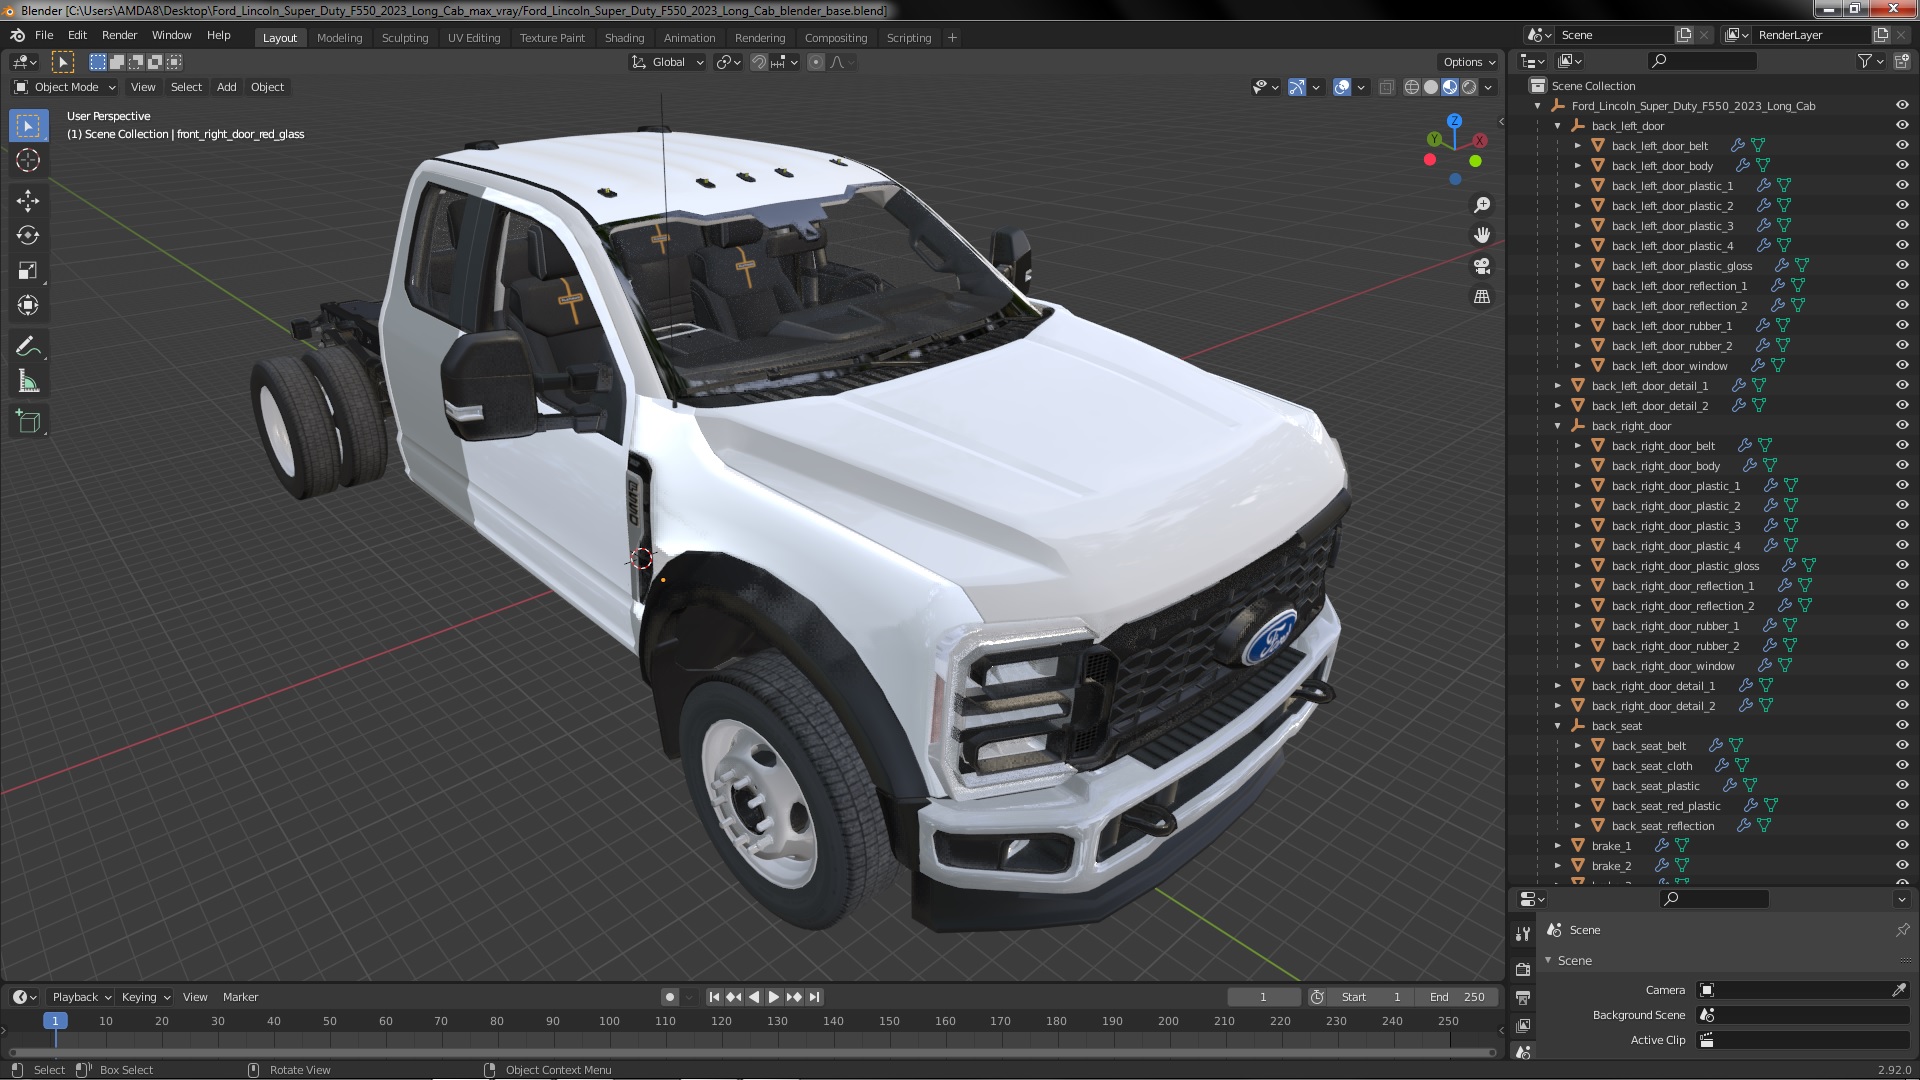This screenshot has width=1920, height=1080.
Task: Select the Move tool in toolbar
Action: click(28, 201)
